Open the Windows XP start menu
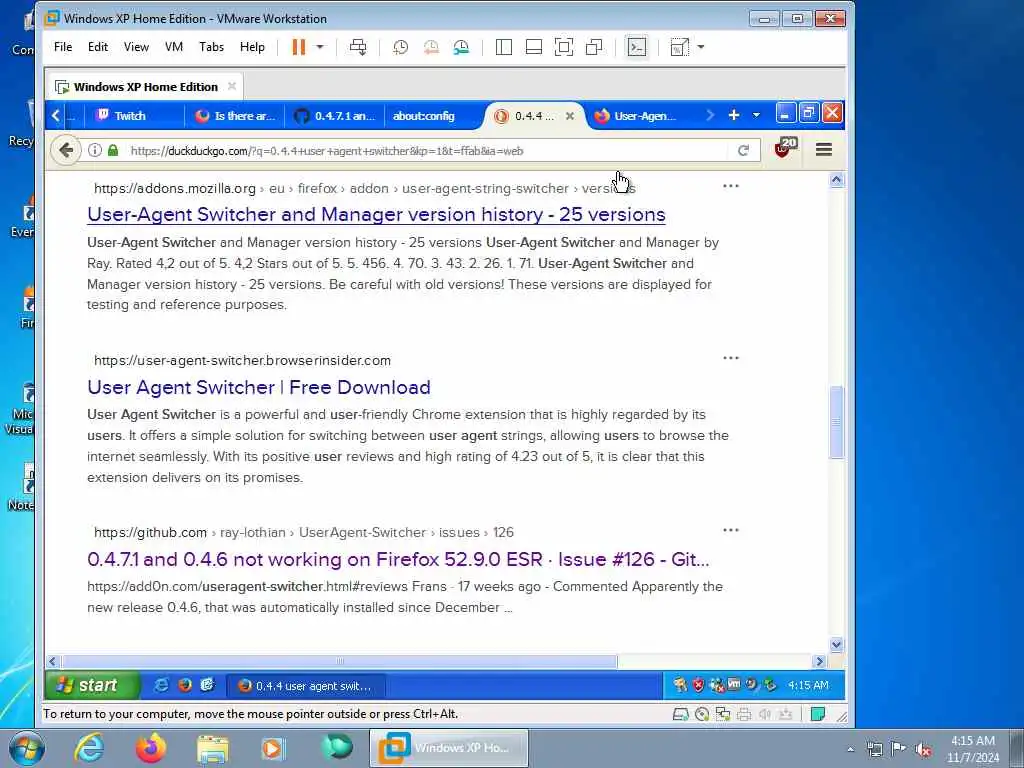This screenshot has width=1024, height=768. [92, 685]
